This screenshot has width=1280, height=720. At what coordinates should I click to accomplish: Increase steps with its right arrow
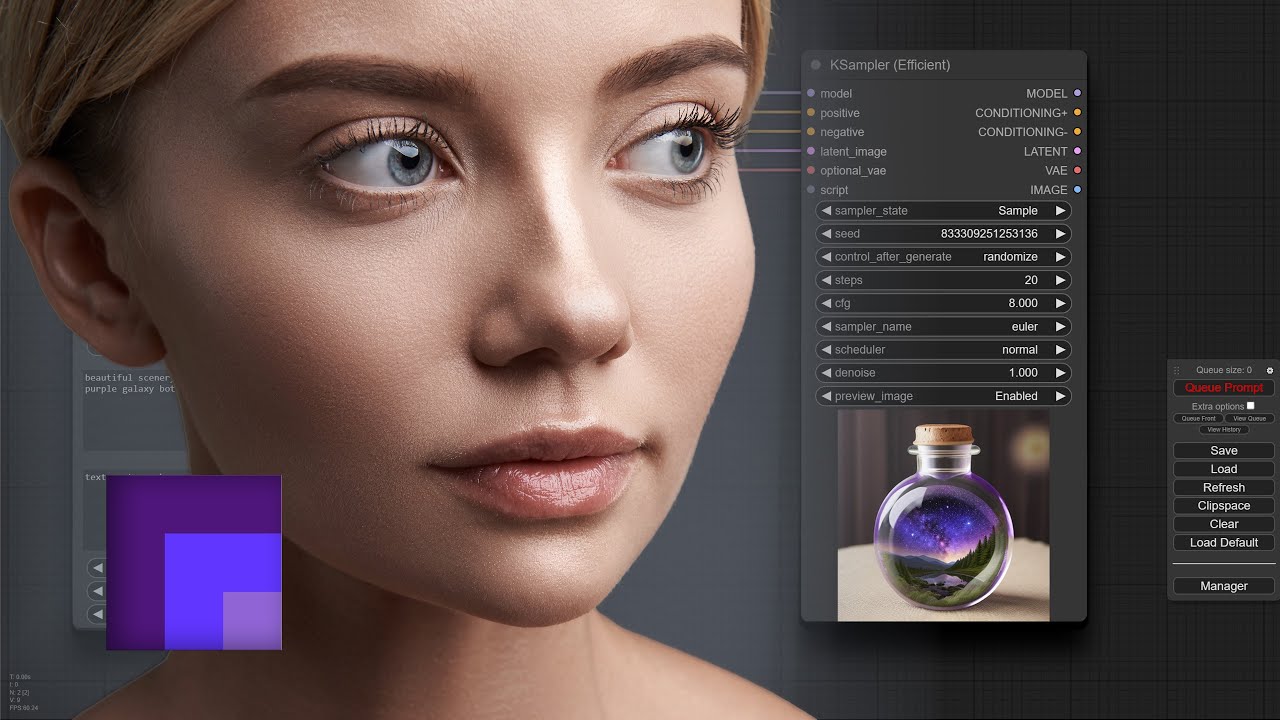tap(1060, 280)
